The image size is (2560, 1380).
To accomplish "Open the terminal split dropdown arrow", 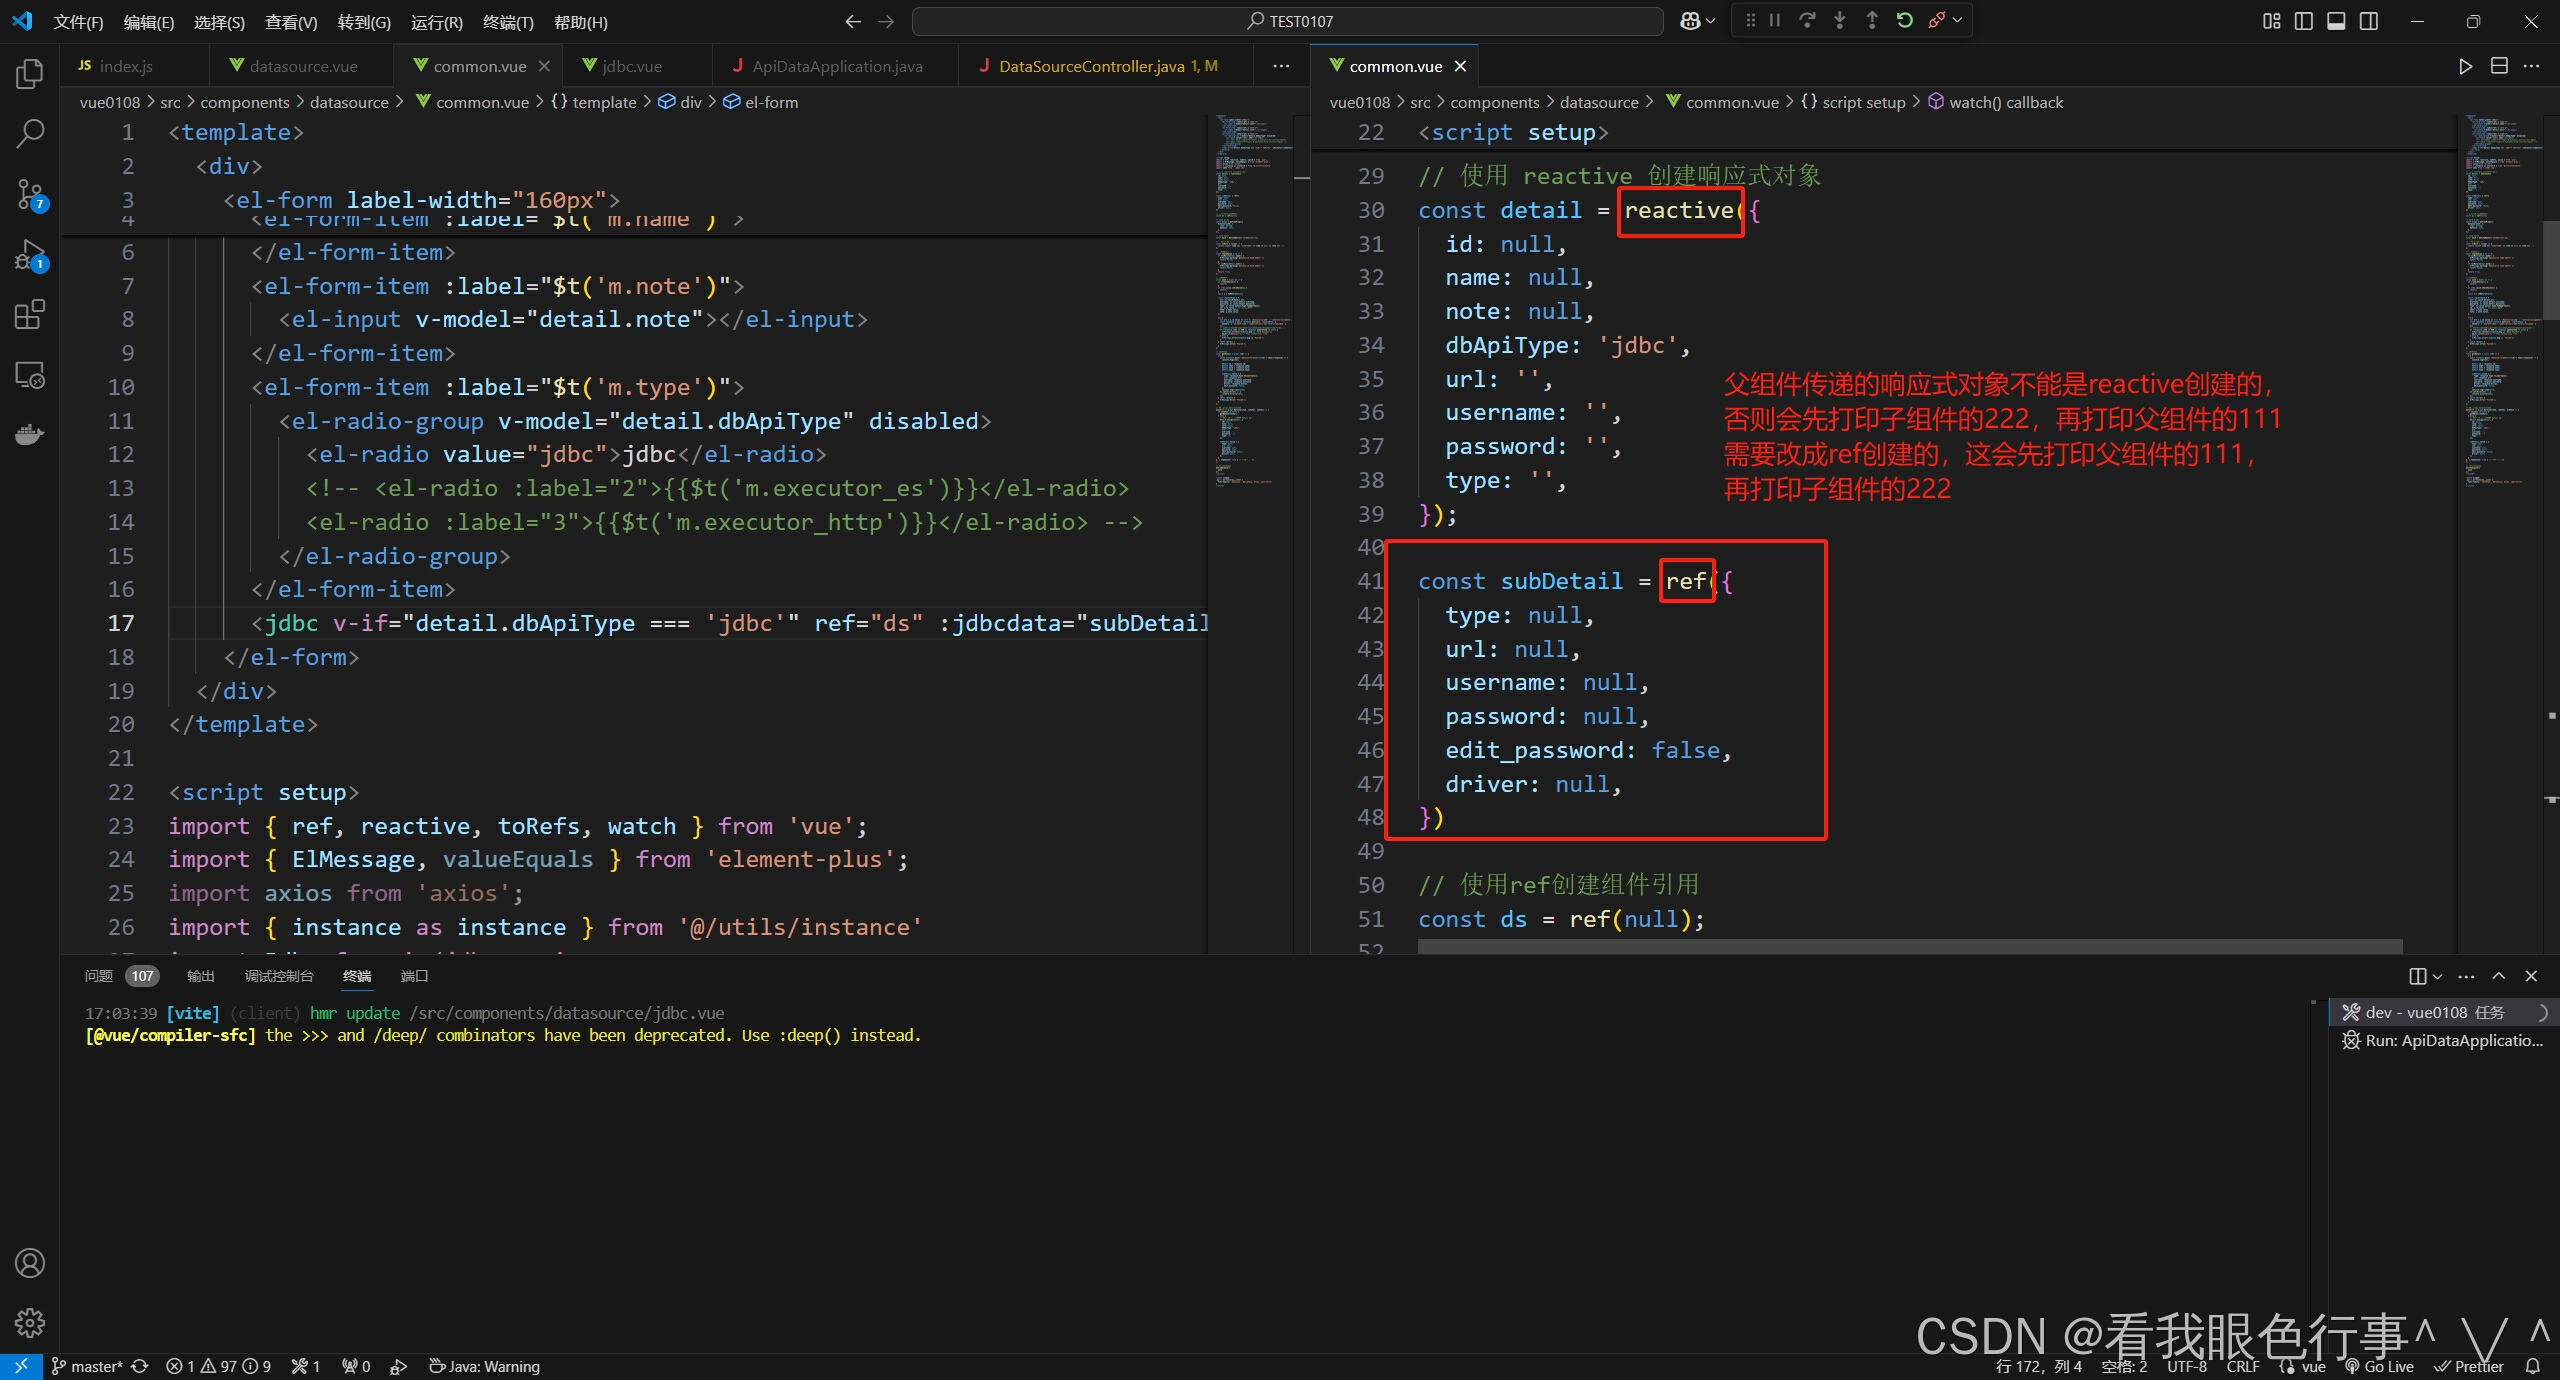I will coord(2437,976).
